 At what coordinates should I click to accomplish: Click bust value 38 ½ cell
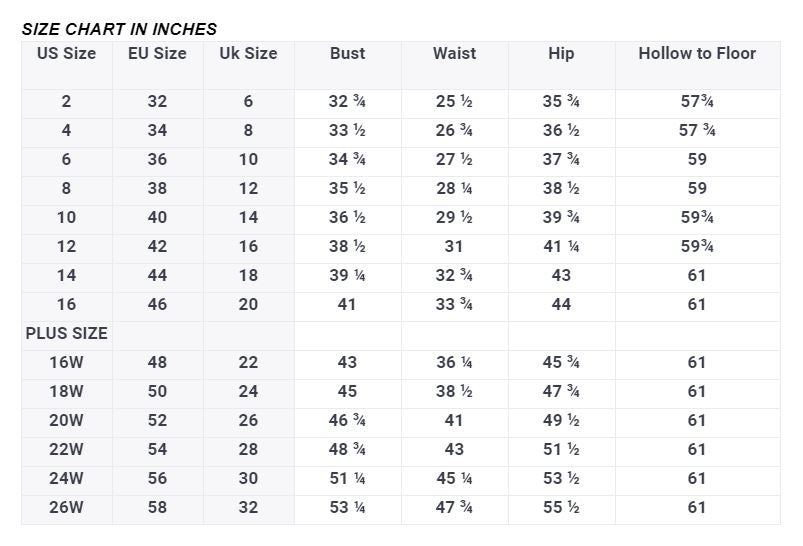[347, 247]
